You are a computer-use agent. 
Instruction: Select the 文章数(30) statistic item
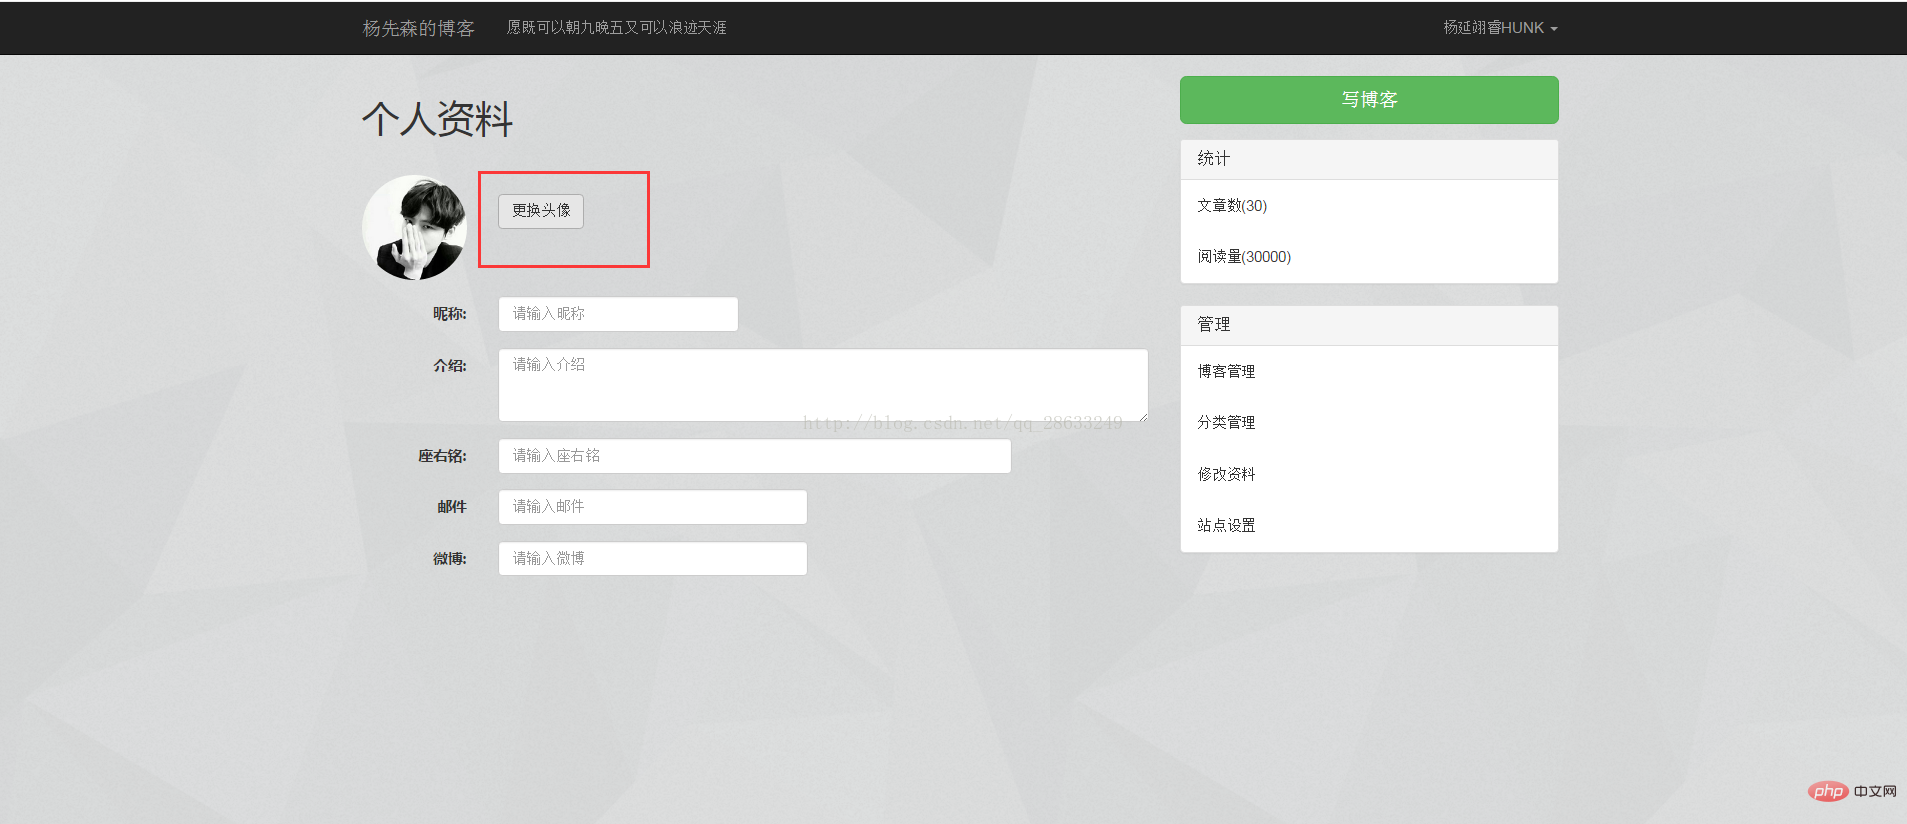point(1369,206)
